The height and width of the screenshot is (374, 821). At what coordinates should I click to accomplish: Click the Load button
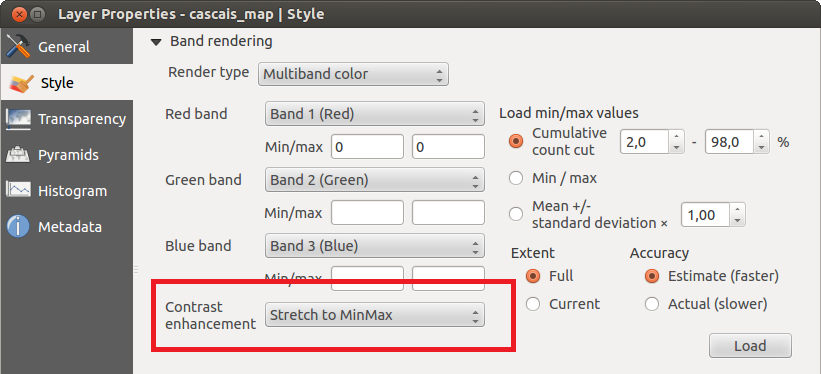(750, 346)
